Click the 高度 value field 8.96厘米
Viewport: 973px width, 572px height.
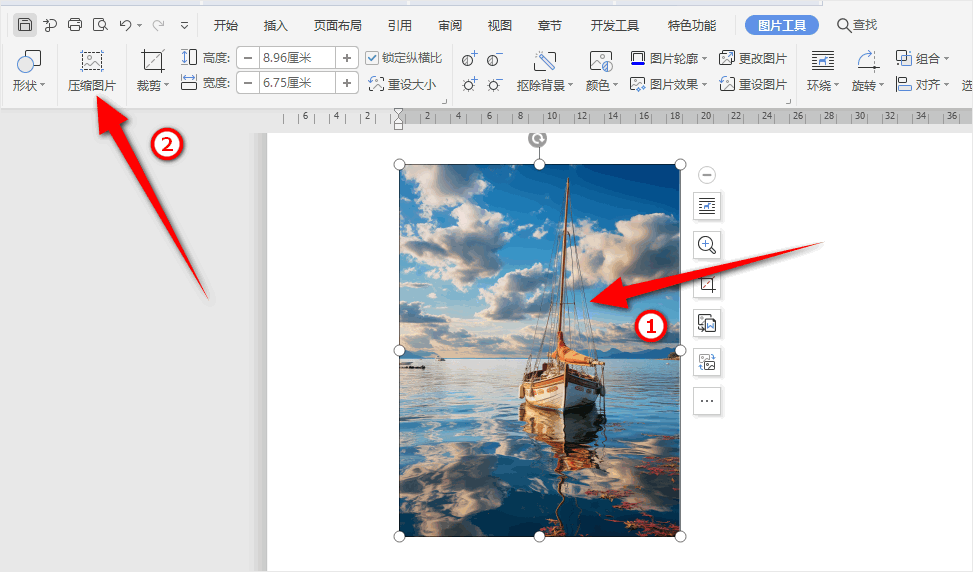[x=297, y=58]
